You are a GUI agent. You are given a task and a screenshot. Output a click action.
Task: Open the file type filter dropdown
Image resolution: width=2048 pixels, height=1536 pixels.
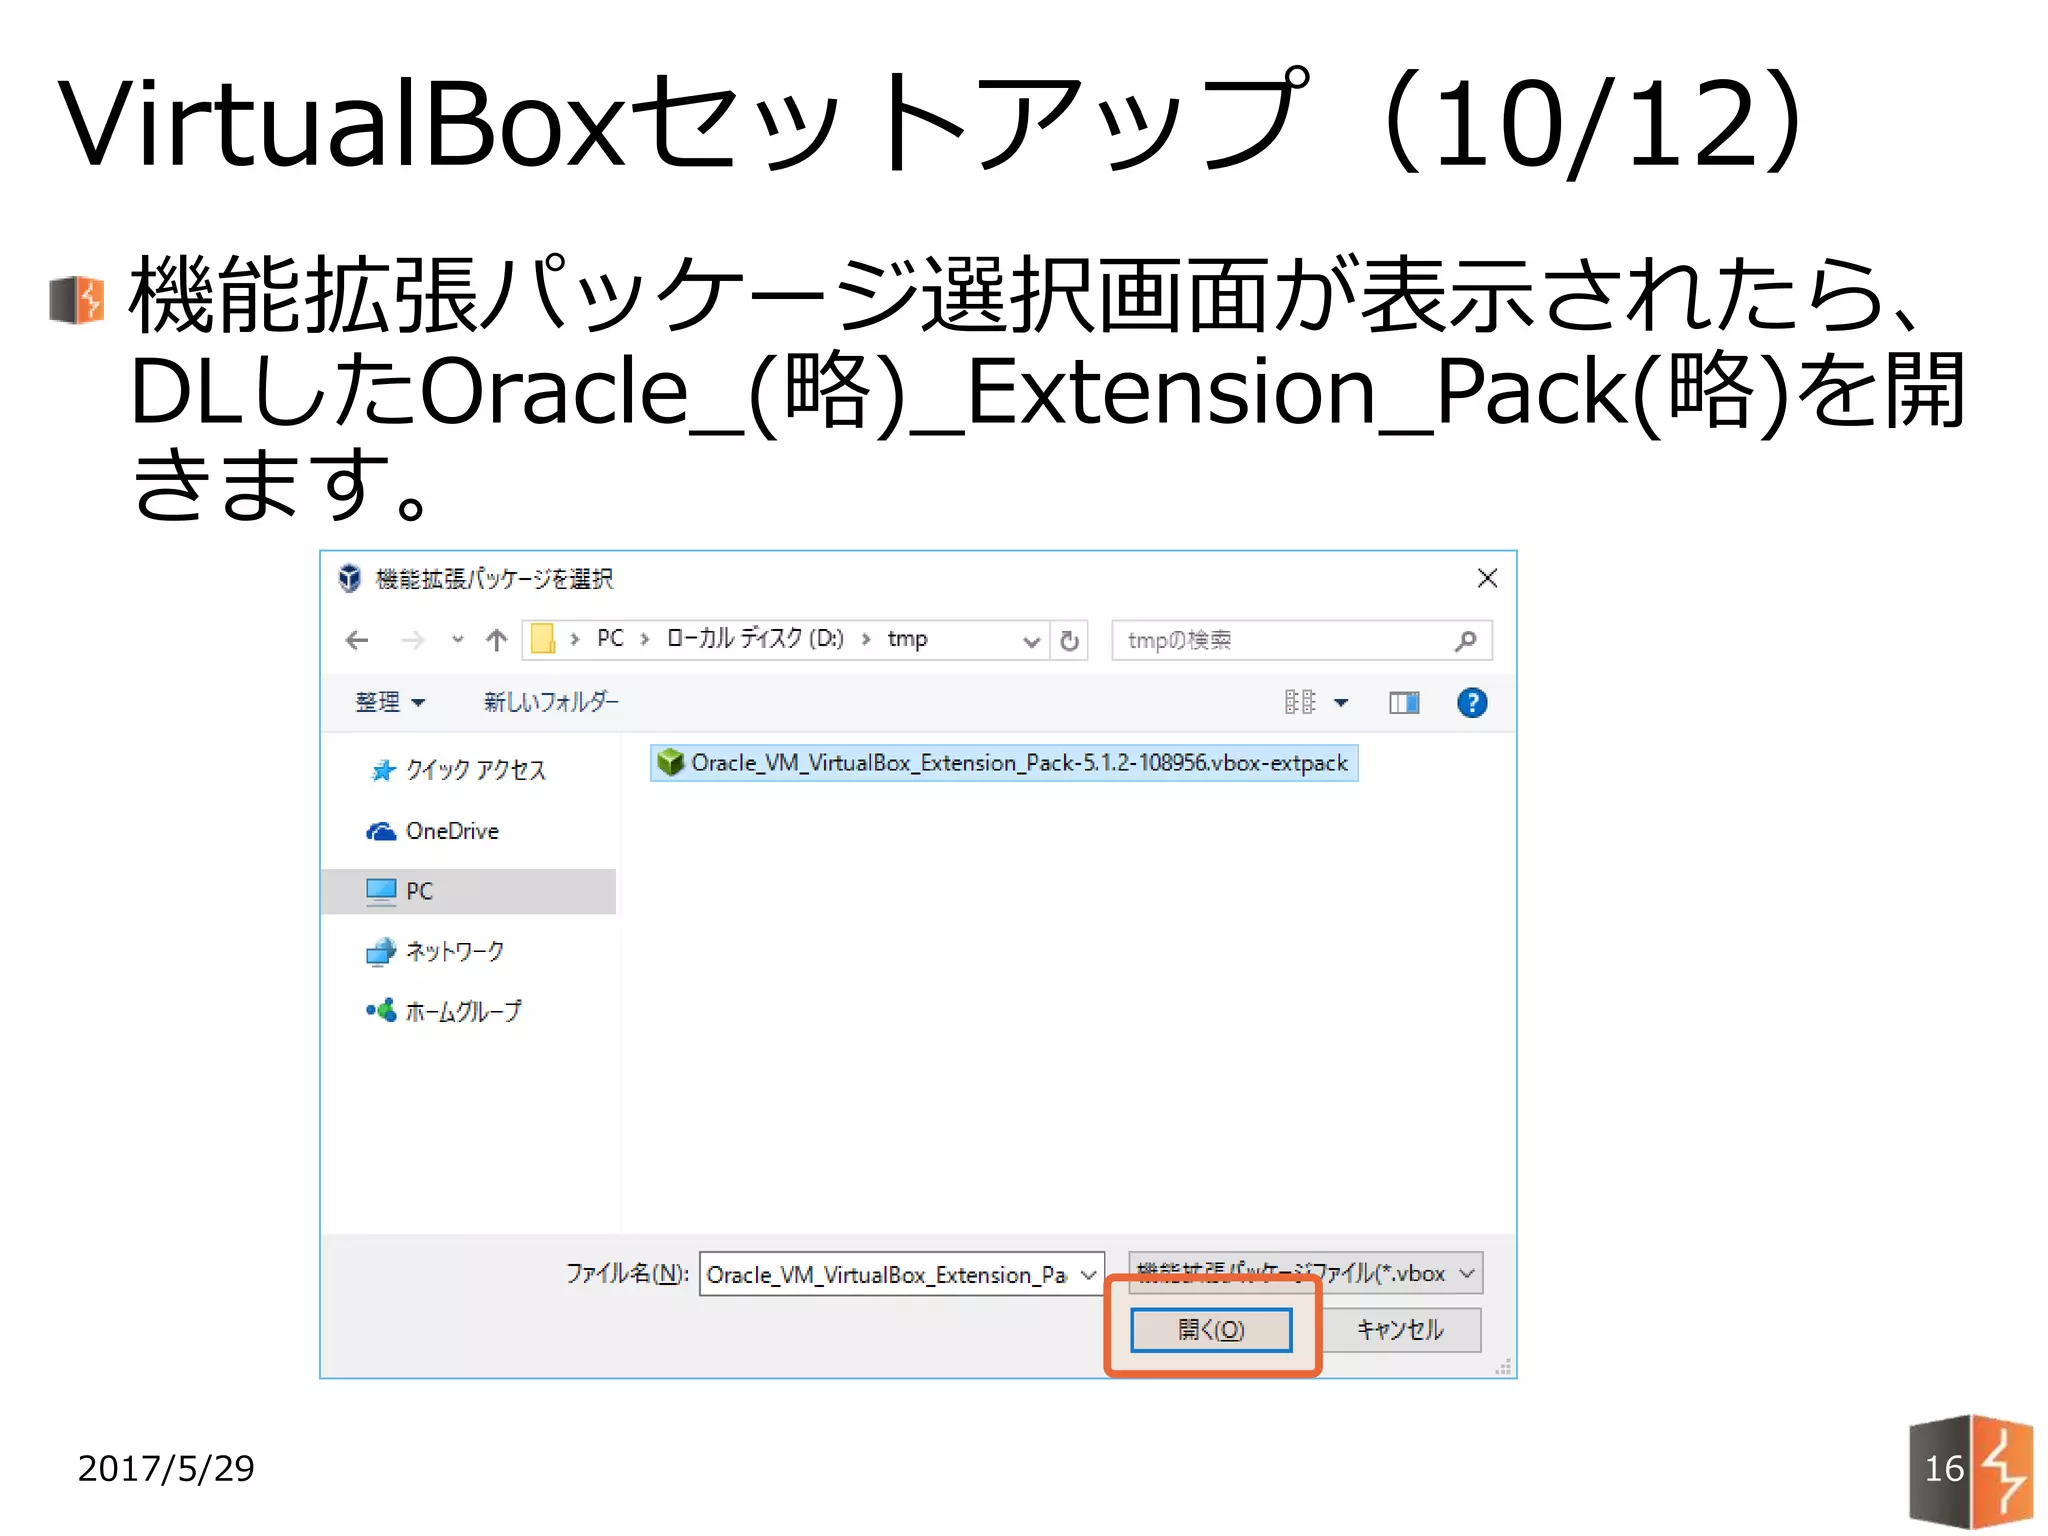click(x=1305, y=1273)
